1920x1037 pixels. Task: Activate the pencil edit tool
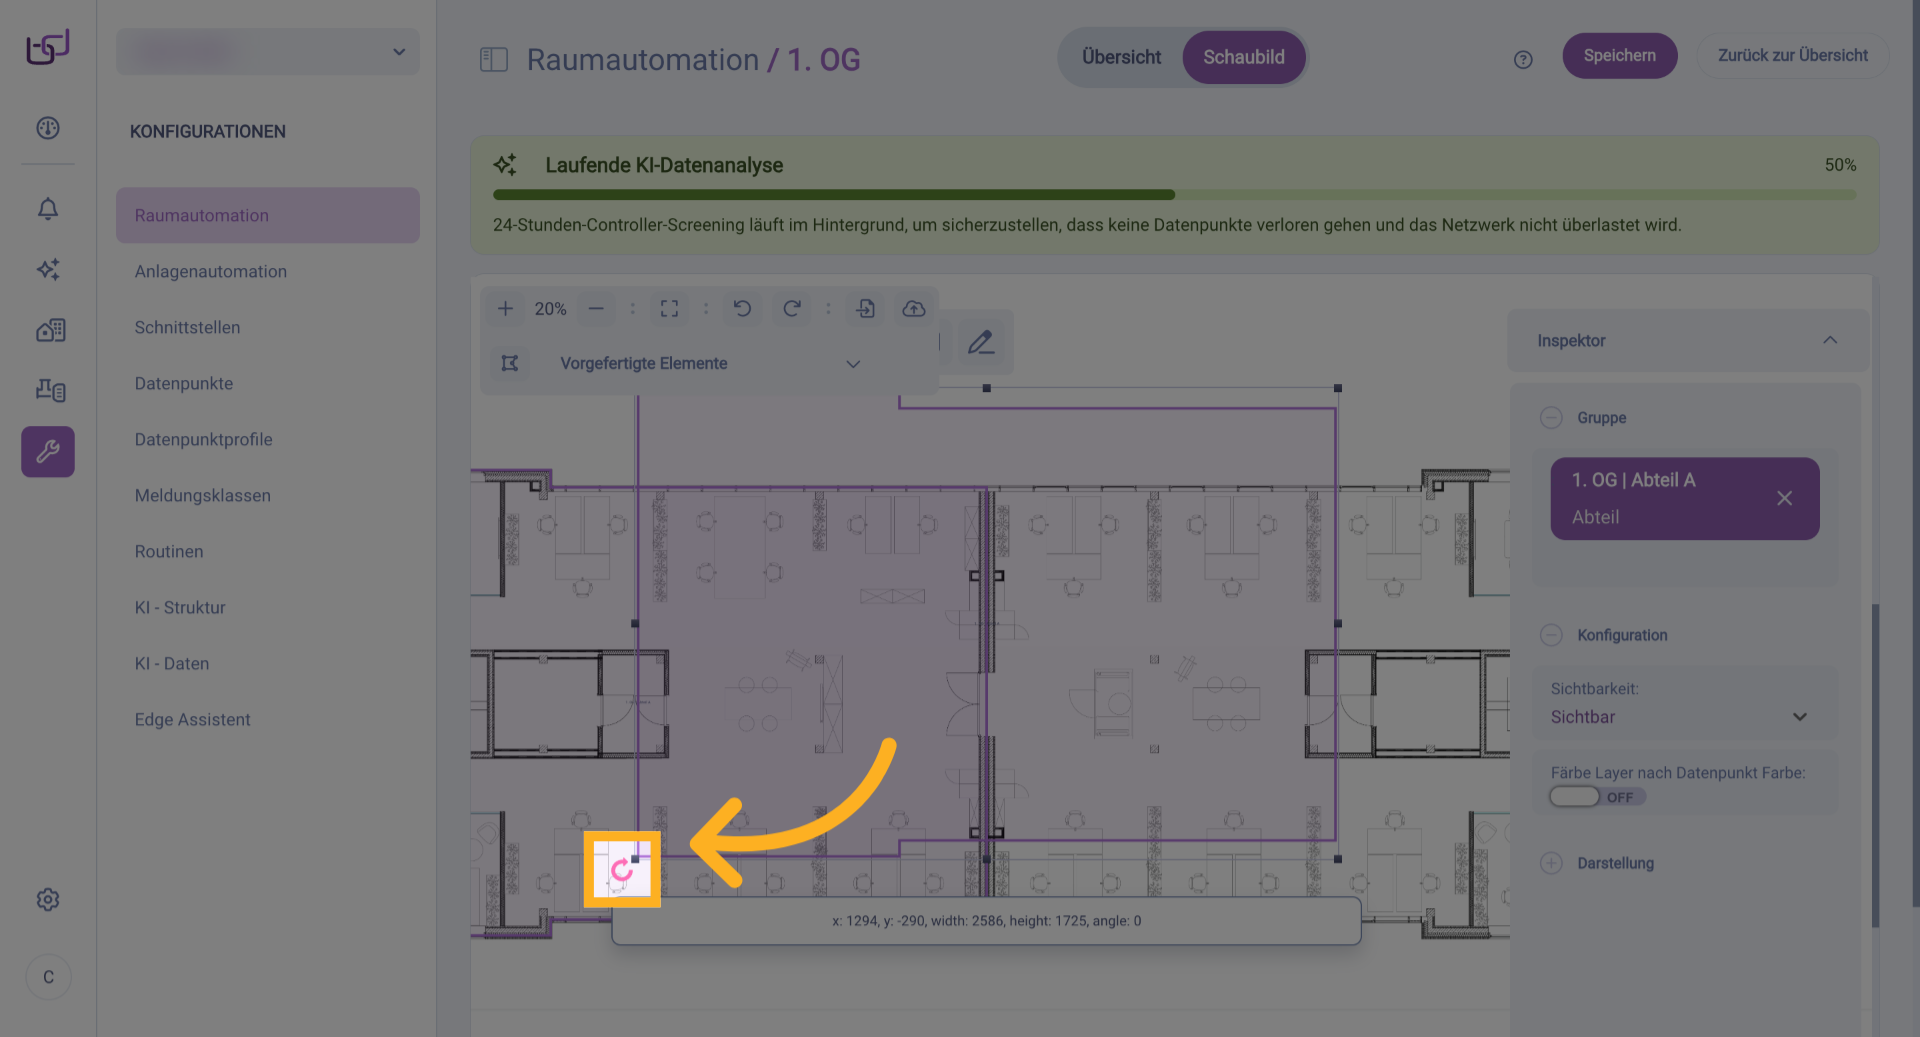click(x=980, y=343)
